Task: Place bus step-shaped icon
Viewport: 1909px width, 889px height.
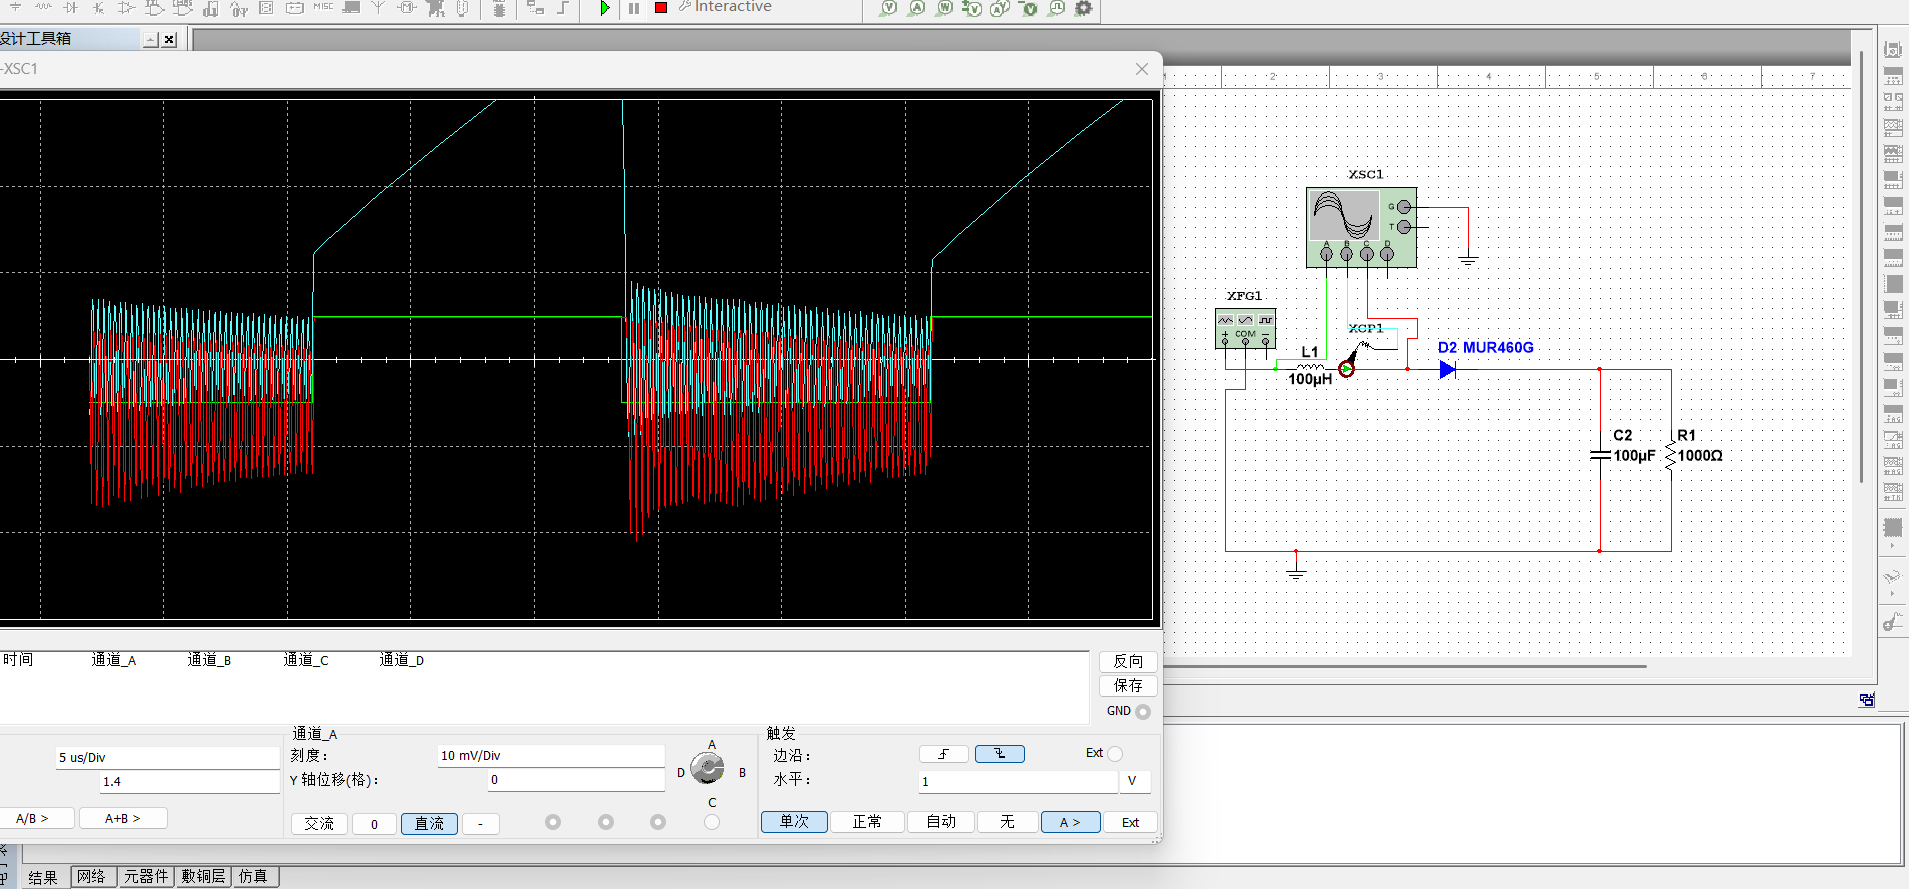Action: 563,7
